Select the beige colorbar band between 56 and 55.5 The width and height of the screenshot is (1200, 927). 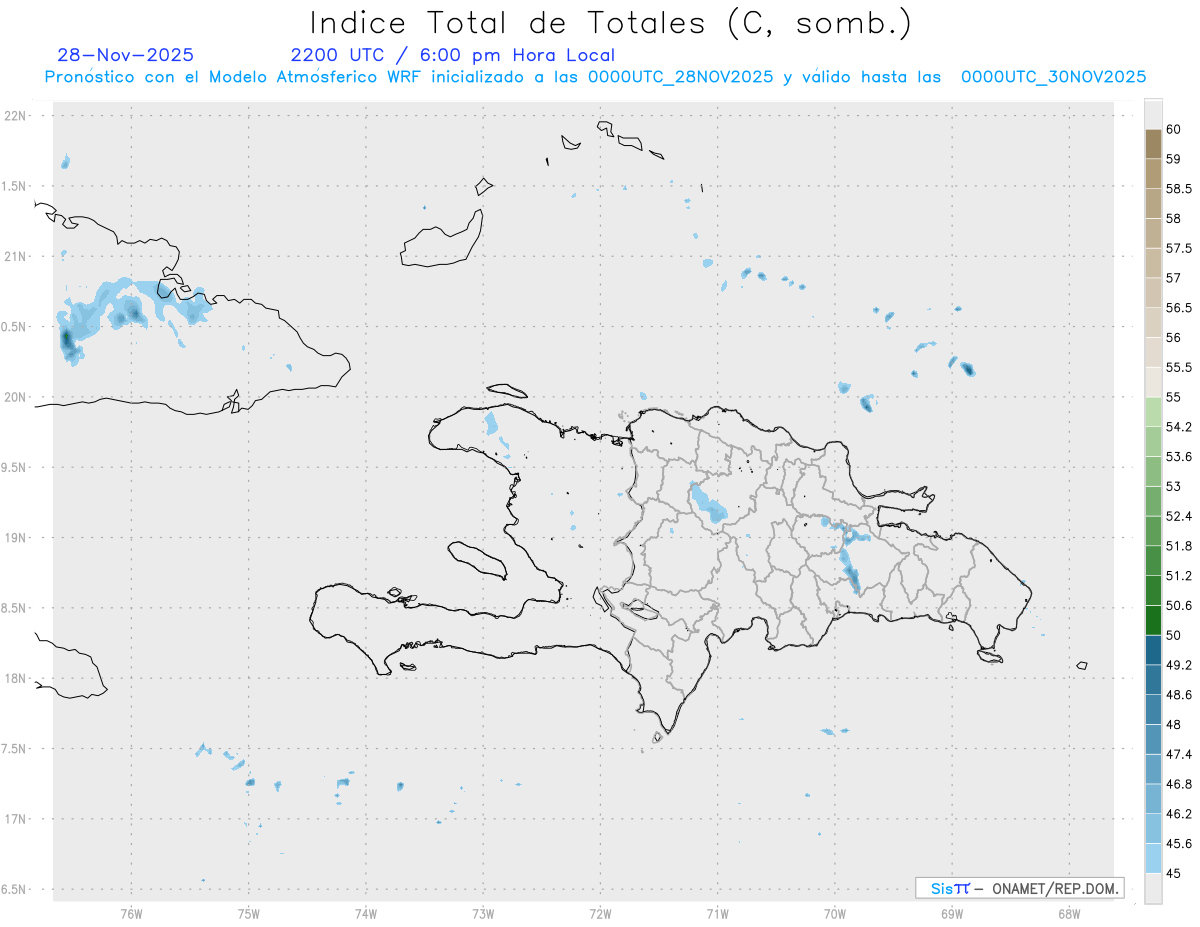click(1153, 352)
